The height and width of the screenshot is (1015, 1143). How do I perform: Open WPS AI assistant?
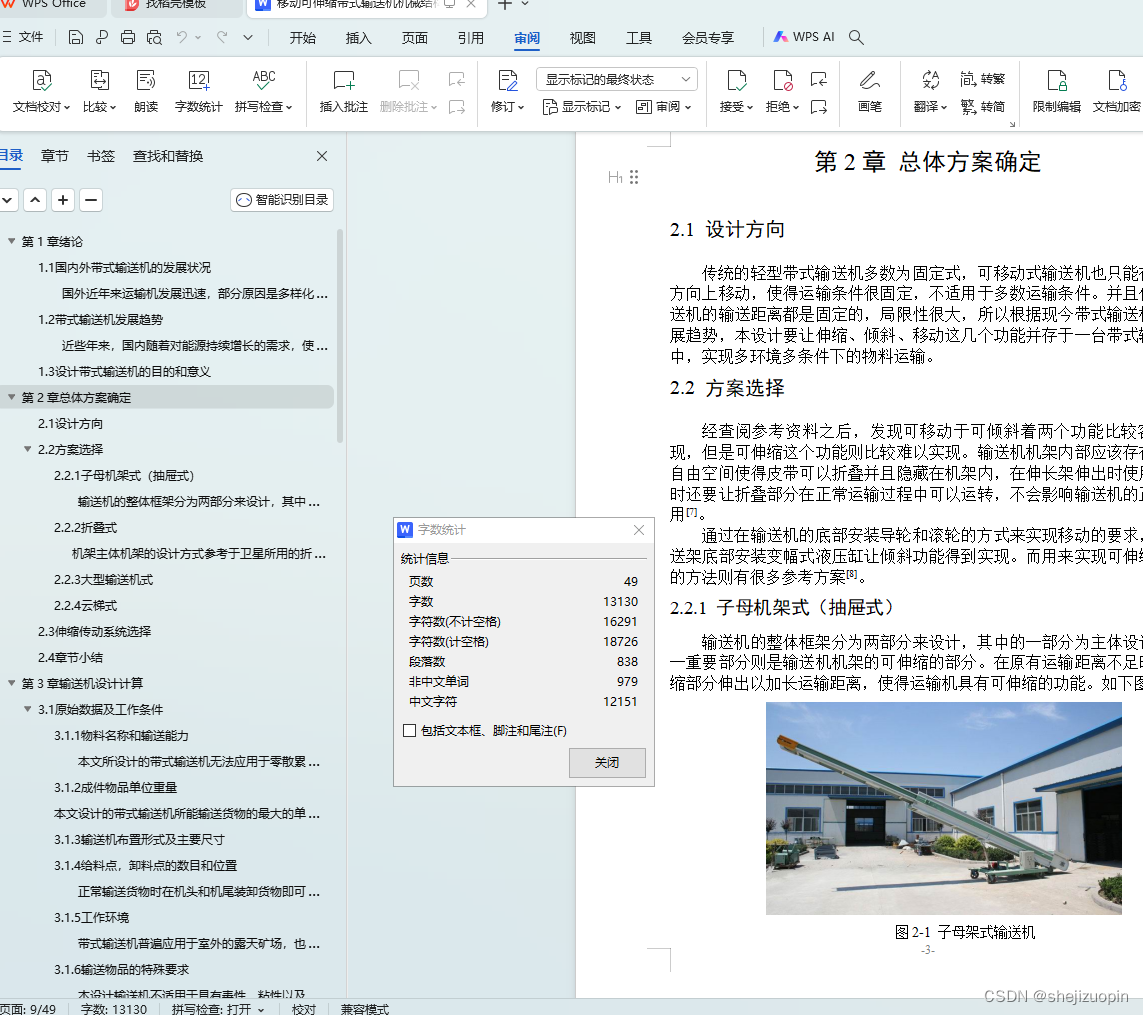803,36
